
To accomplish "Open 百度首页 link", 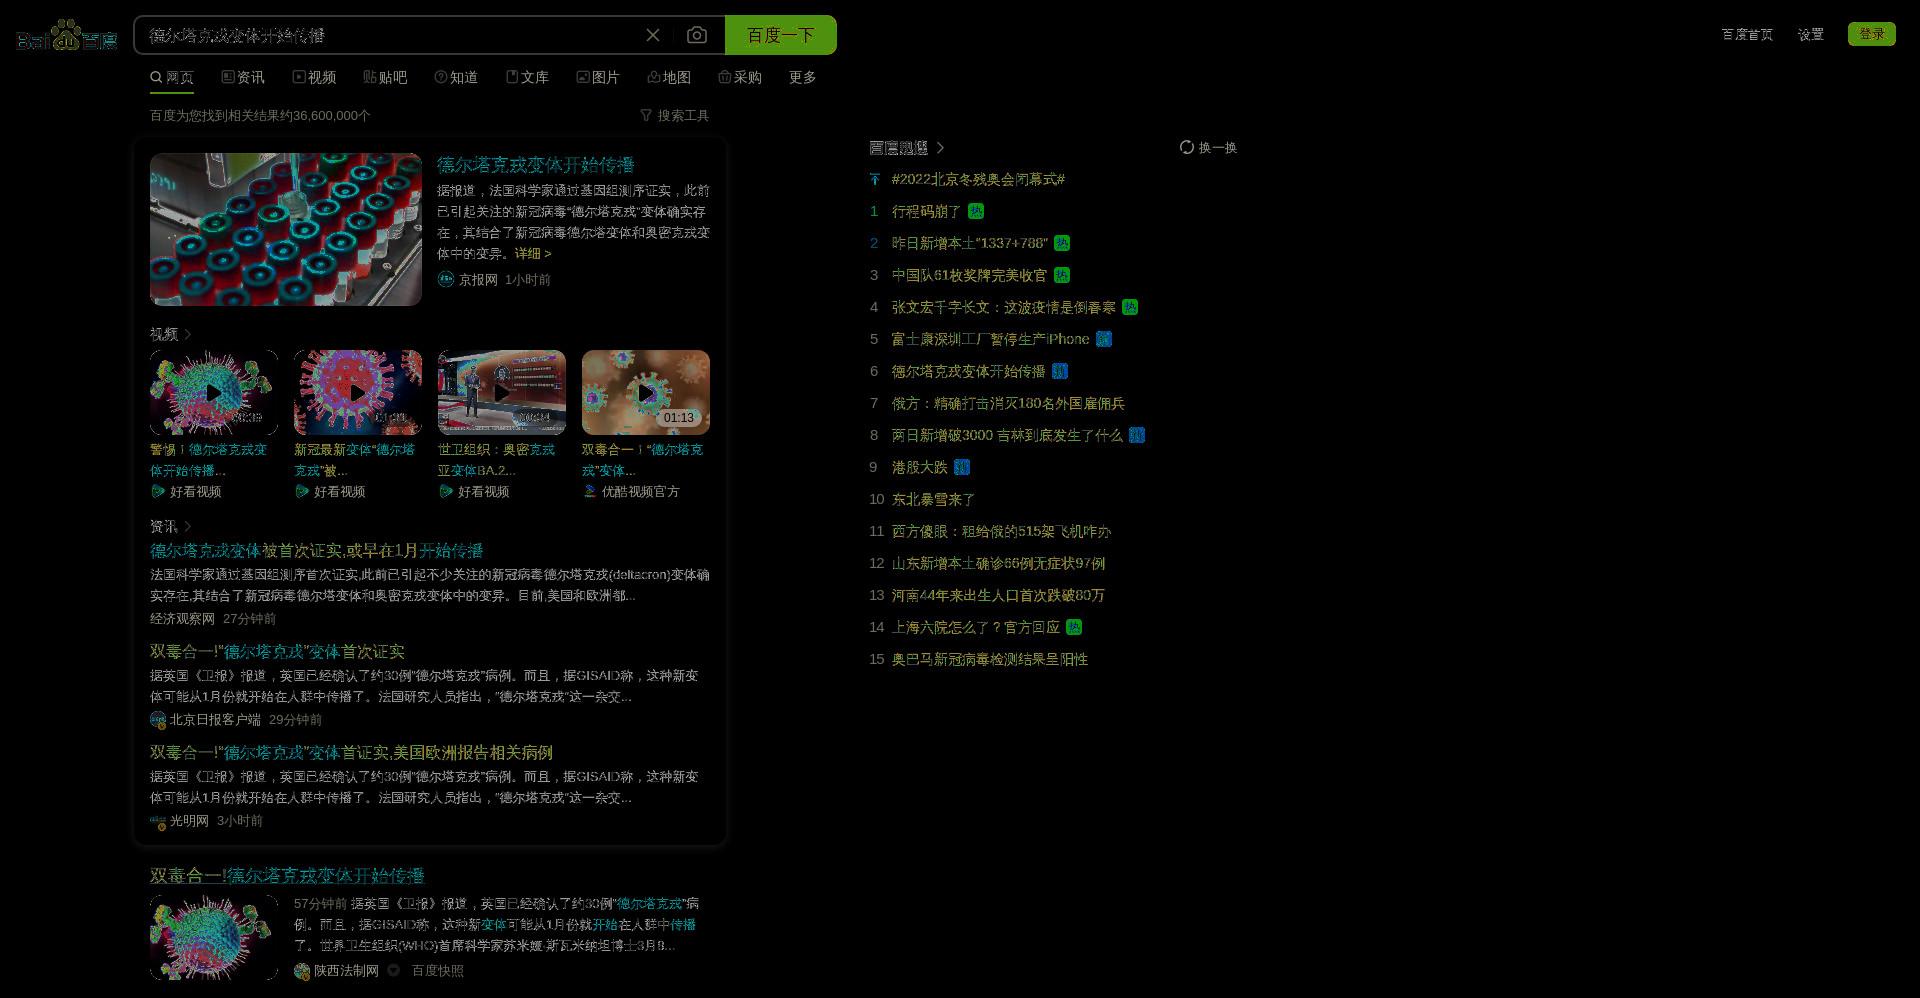I will click(1747, 34).
